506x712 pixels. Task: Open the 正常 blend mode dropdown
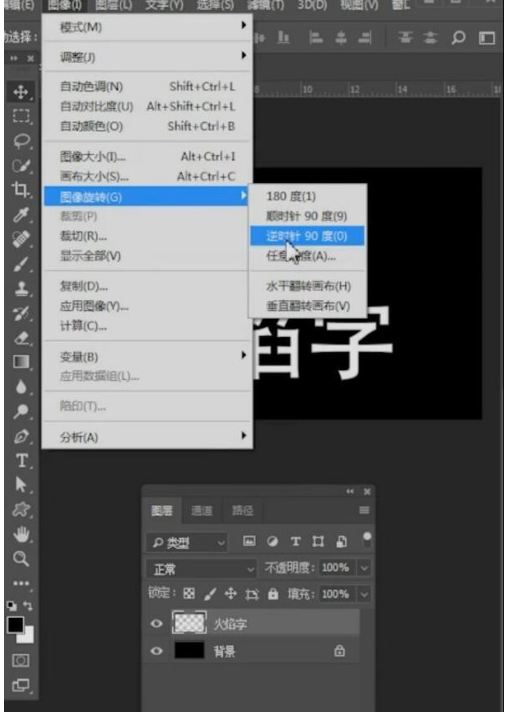(x=202, y=569)
